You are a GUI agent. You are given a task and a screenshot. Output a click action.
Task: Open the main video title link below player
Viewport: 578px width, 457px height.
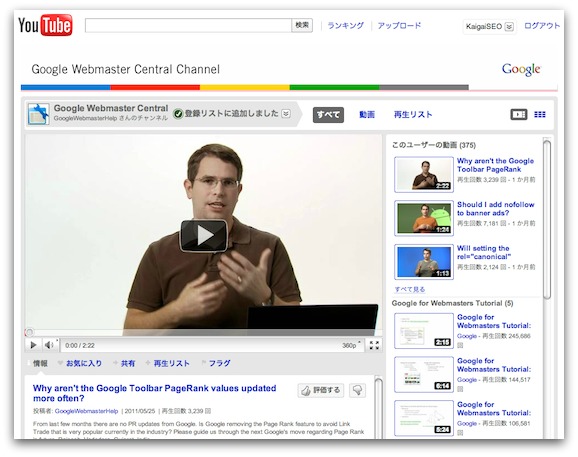pyautogui.click(x=154, y=393)
